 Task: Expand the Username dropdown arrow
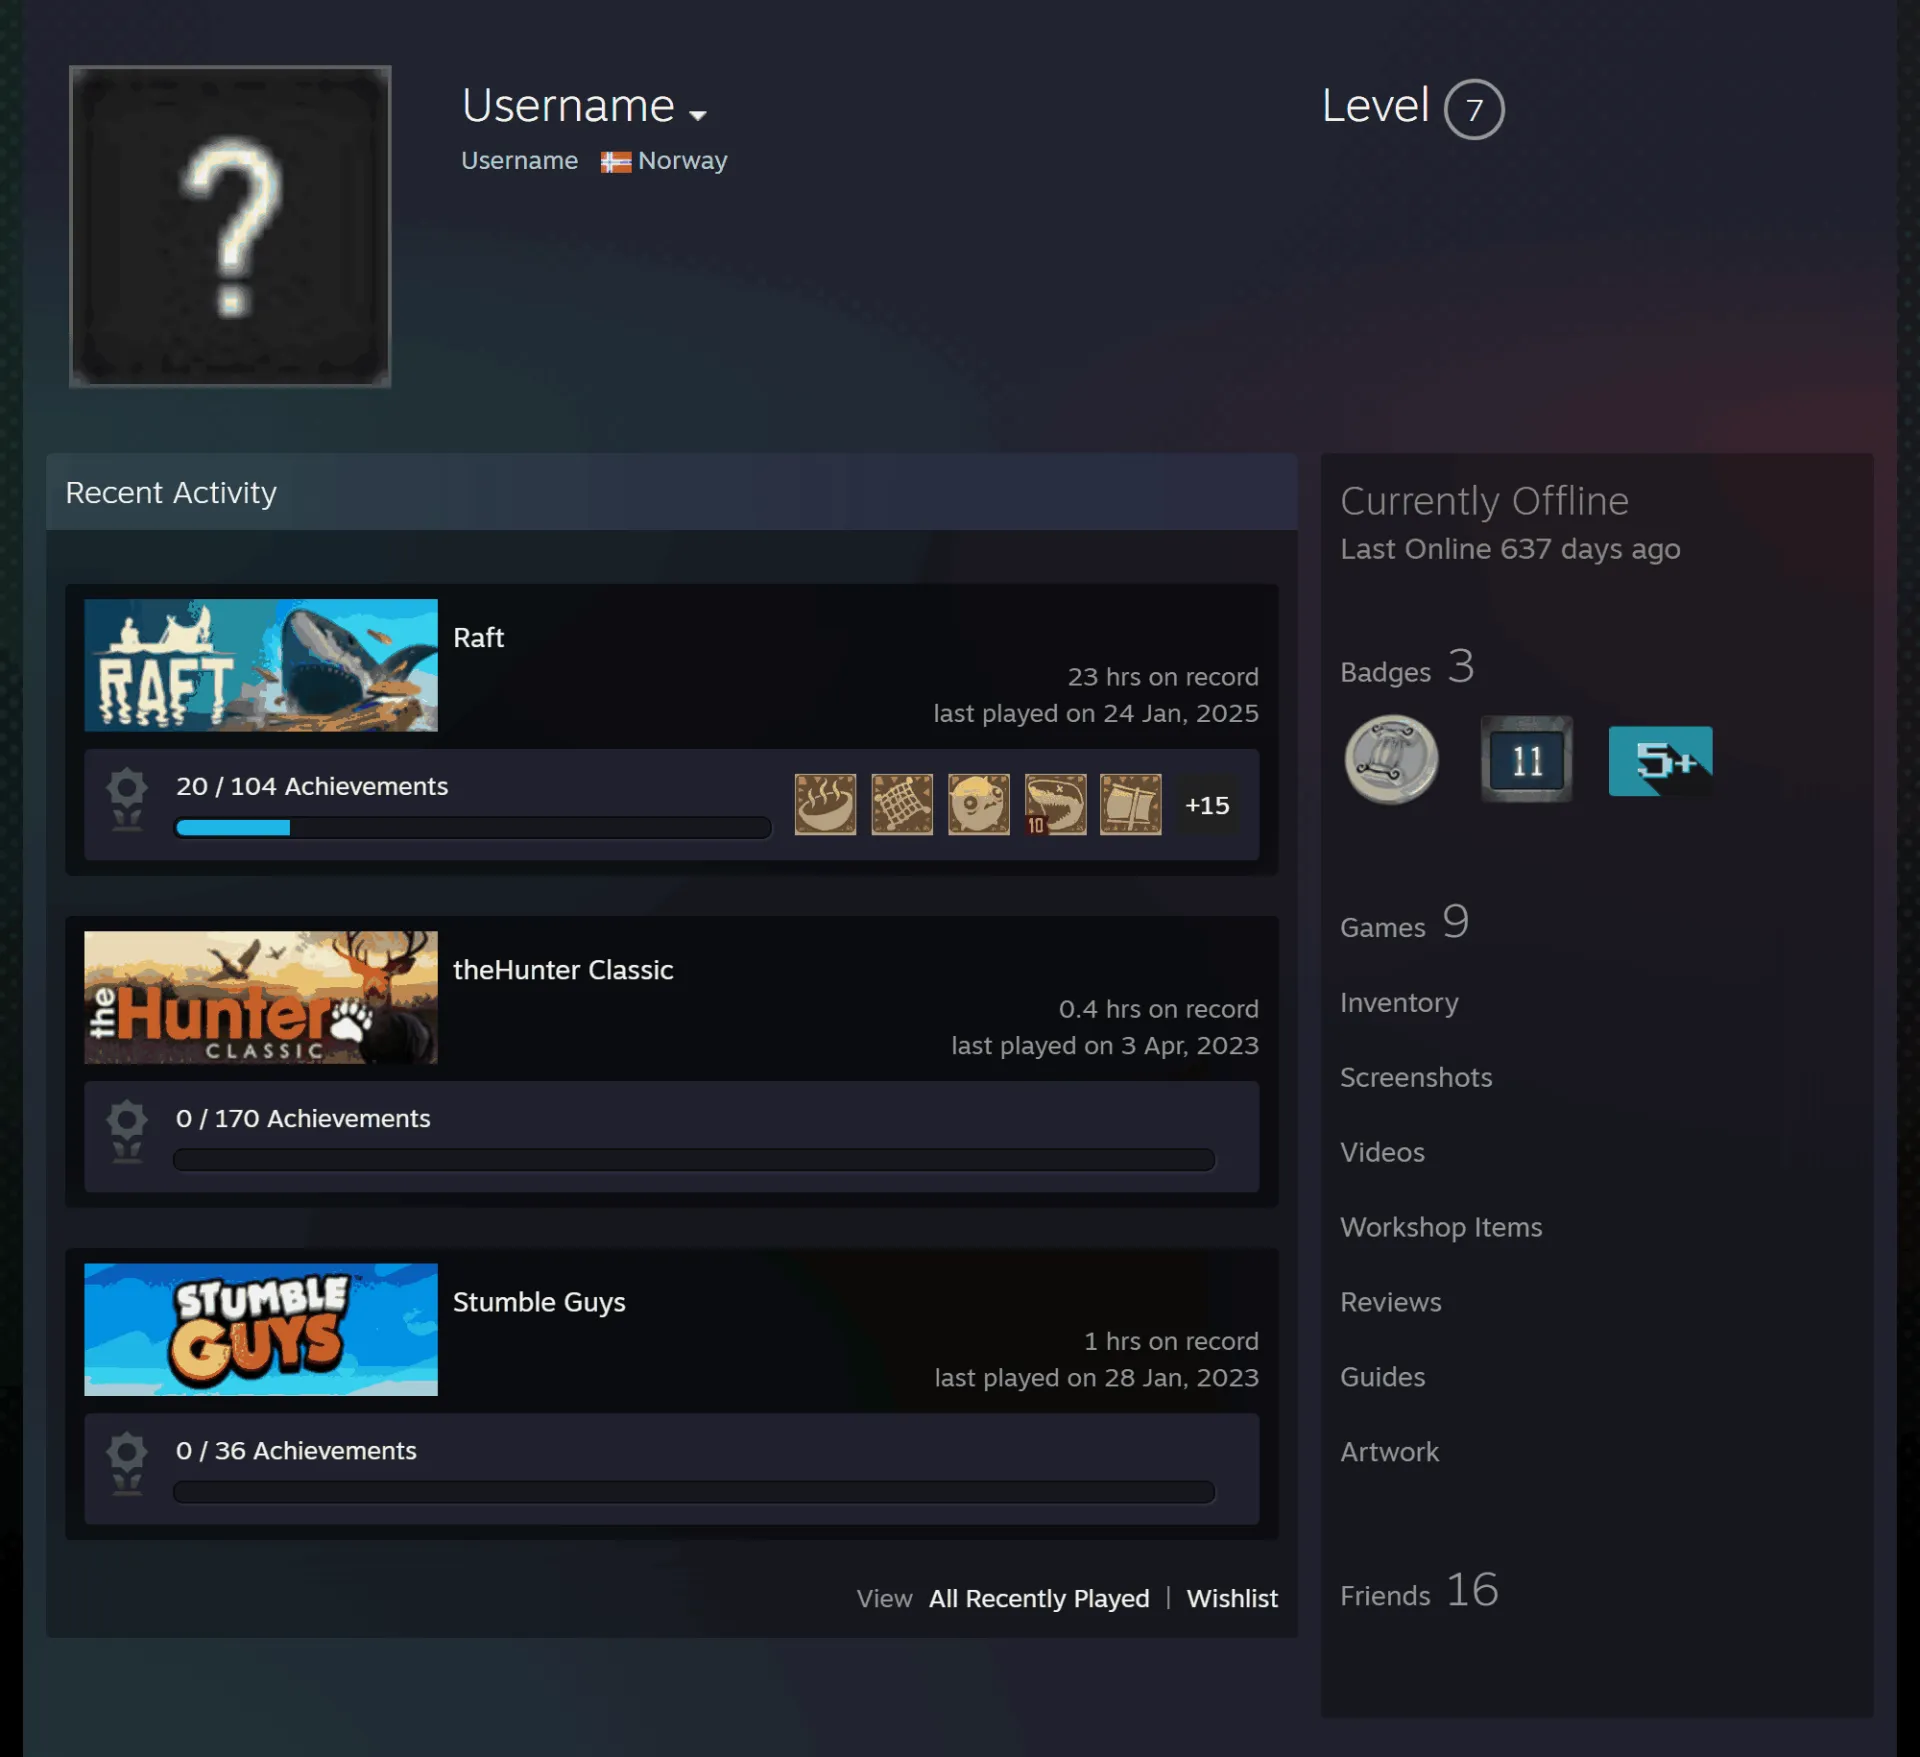click(698, 115)
